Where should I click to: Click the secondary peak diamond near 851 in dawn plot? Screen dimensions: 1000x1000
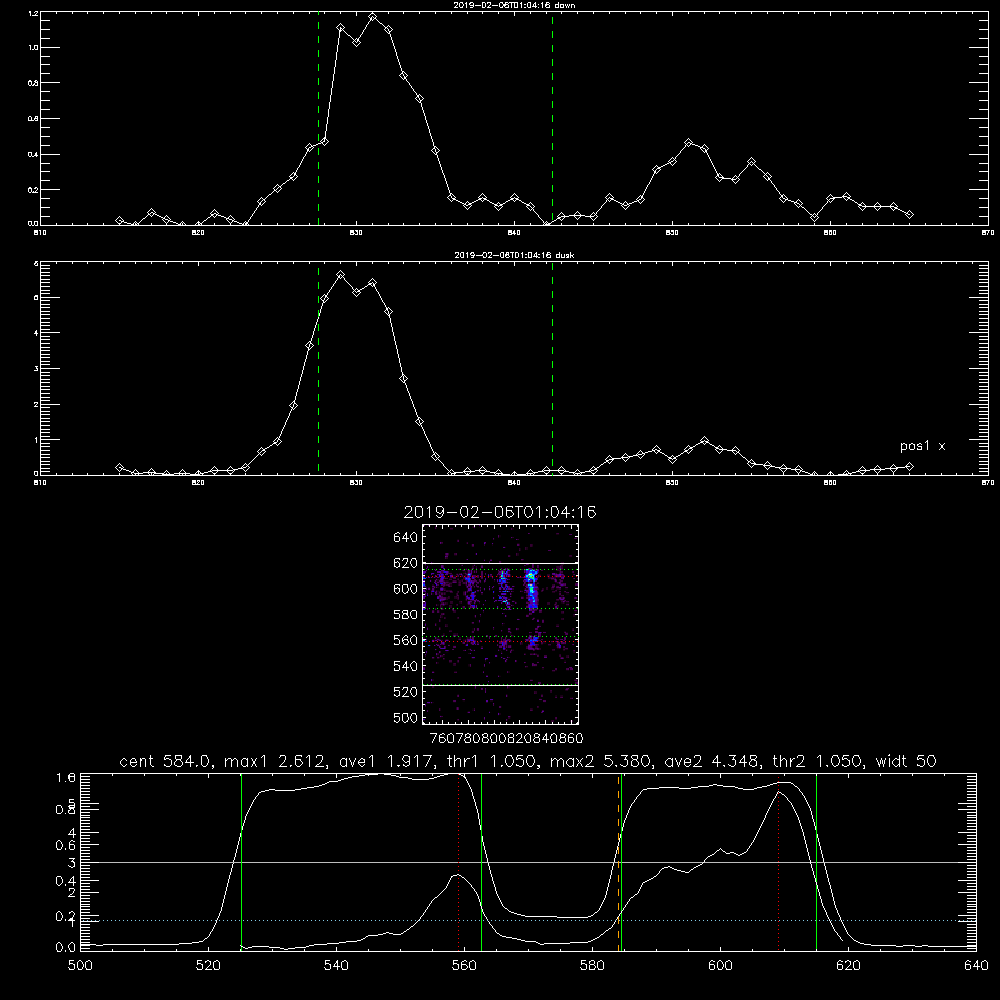pos(688,143)
